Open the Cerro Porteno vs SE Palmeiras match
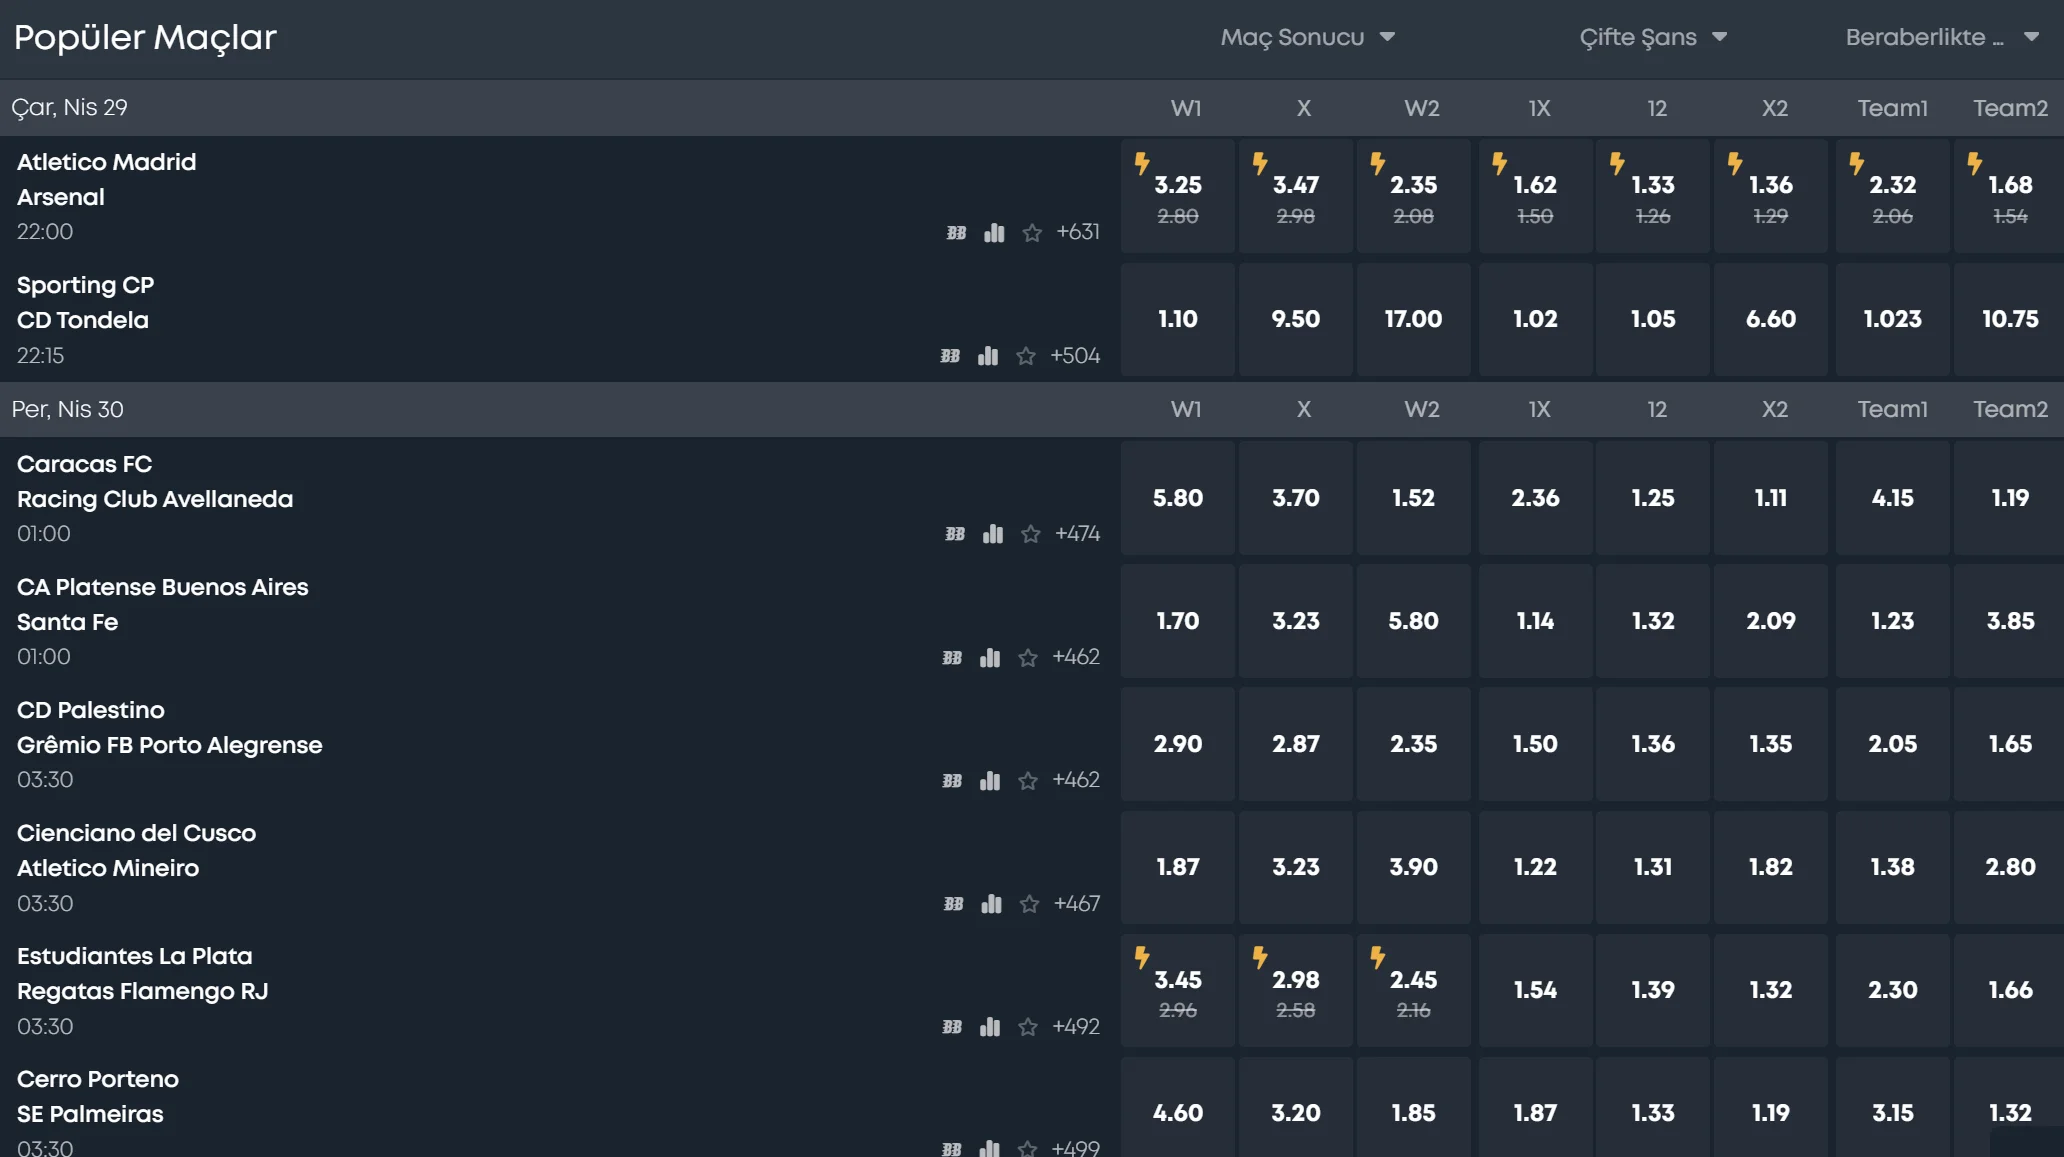The height and width of the screenshot is (1157, 2064). point(98,1096)
